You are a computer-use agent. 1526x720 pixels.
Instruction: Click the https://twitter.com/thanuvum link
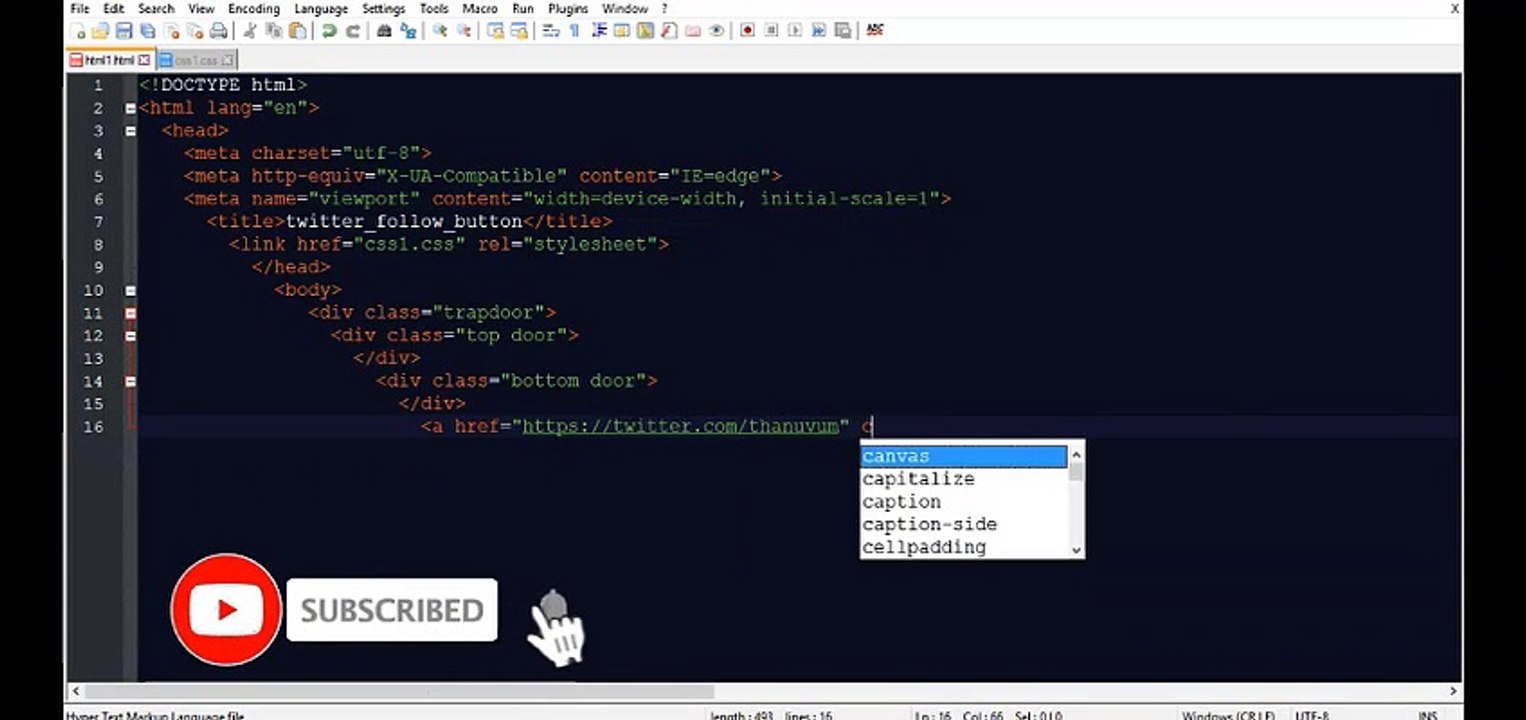point(680,427)
